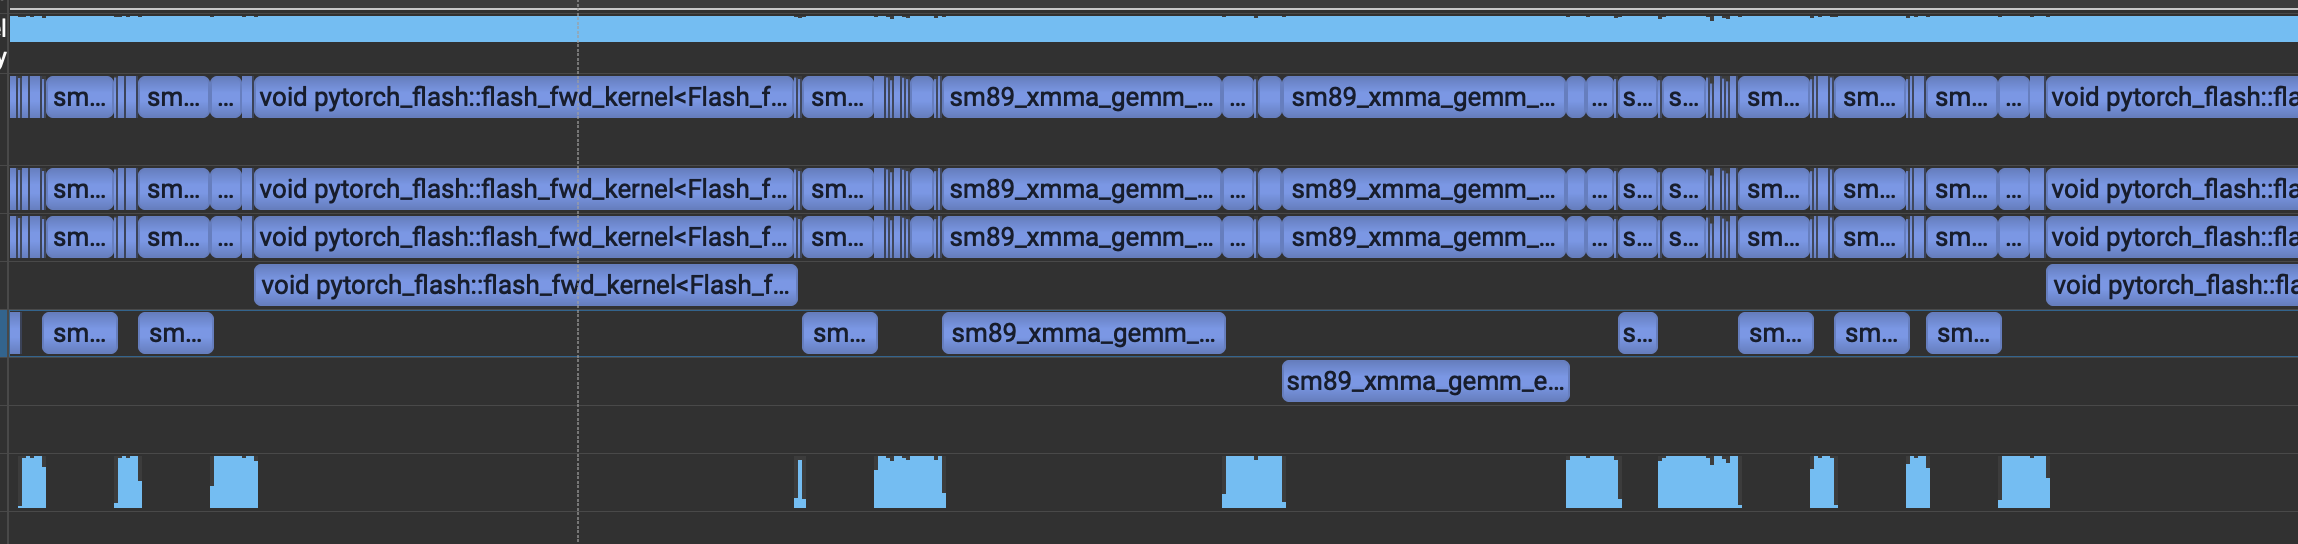This screenshot has height=544, width=2298.
Task: Select the second 'sm...' block in the fifth row
Action: tap(176, 333)
